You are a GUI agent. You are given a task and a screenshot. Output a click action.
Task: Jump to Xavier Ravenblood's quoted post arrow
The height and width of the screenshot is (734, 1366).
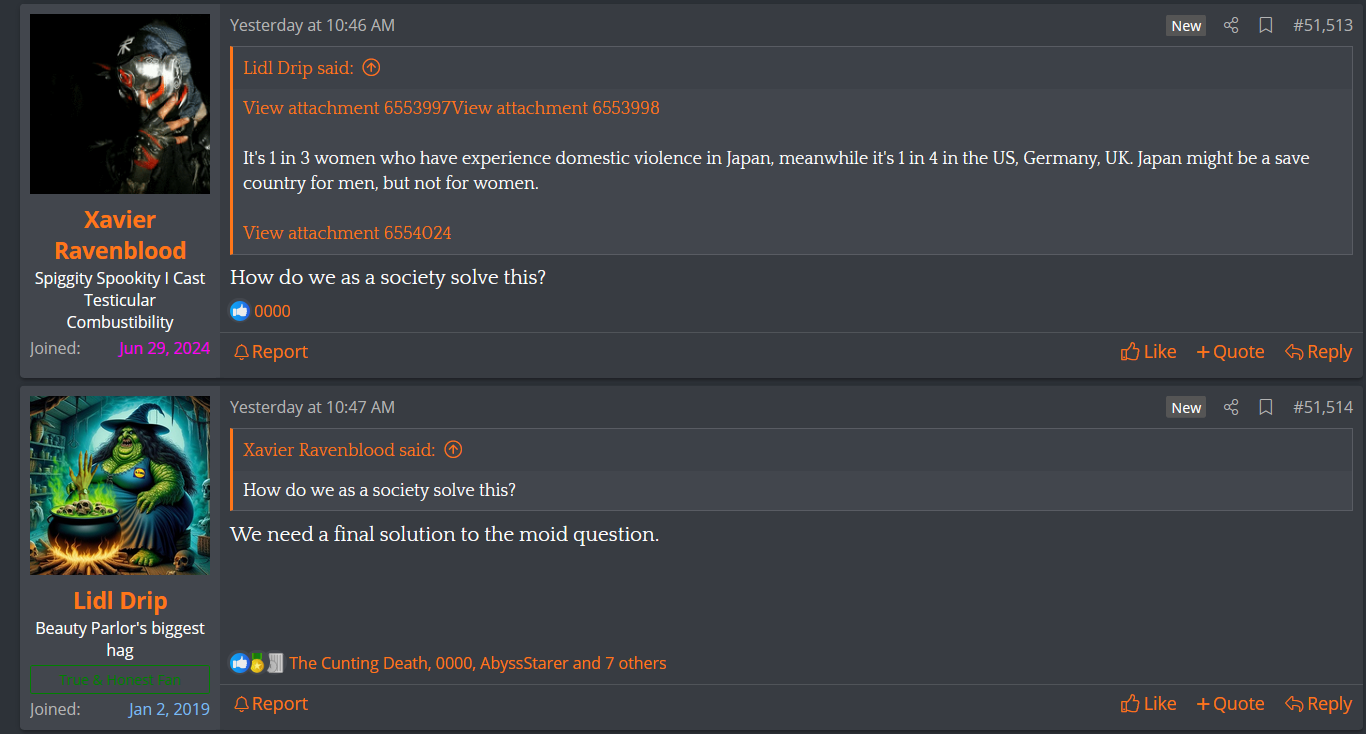tap(453, 450)
